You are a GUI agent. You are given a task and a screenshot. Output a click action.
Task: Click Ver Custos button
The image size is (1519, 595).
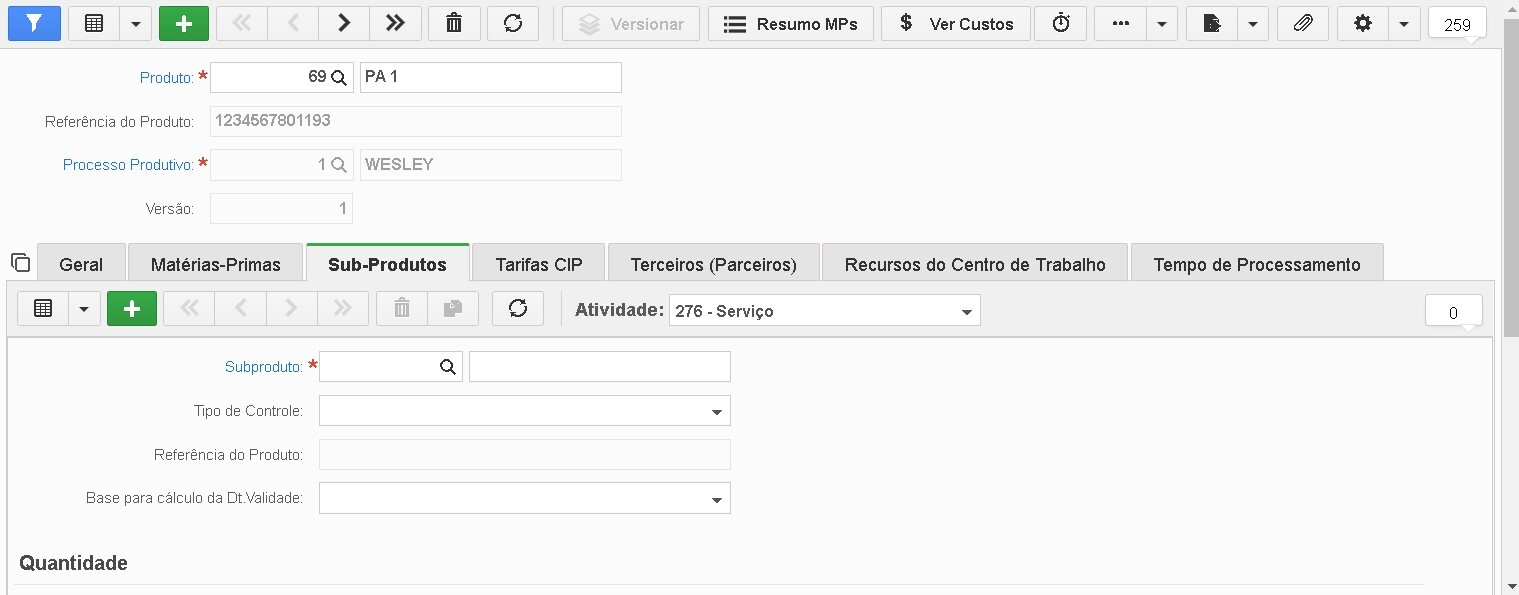coord(956,23)
